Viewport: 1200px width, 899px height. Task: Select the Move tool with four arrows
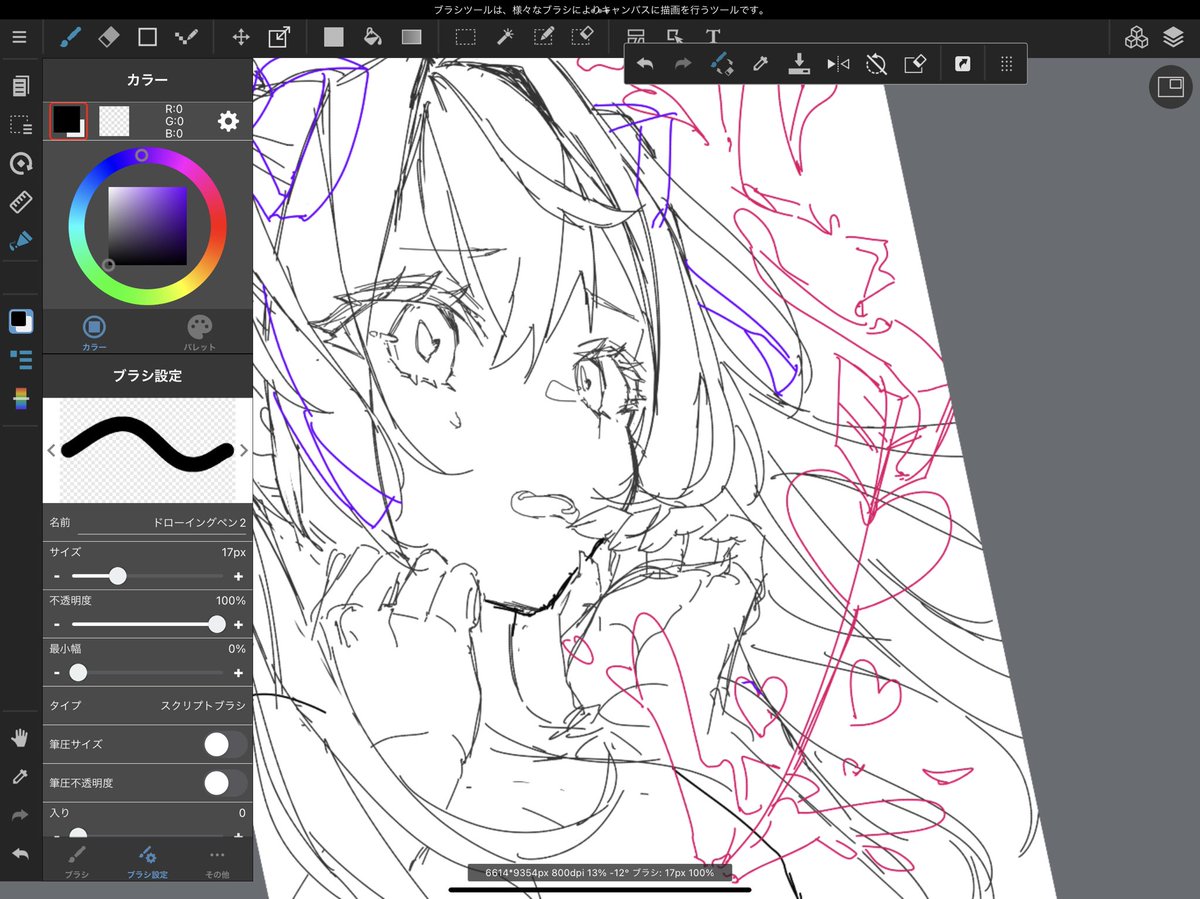click(241, 37)
